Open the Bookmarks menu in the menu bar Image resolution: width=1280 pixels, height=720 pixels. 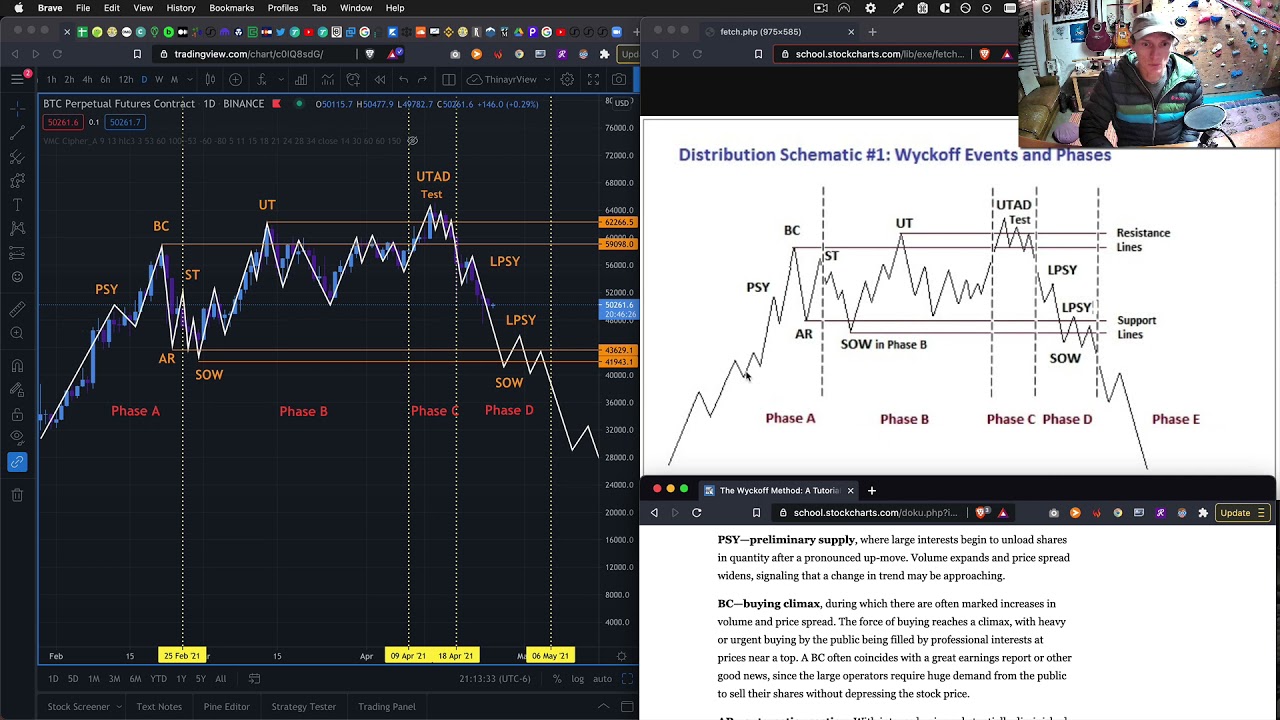[231, 8]
